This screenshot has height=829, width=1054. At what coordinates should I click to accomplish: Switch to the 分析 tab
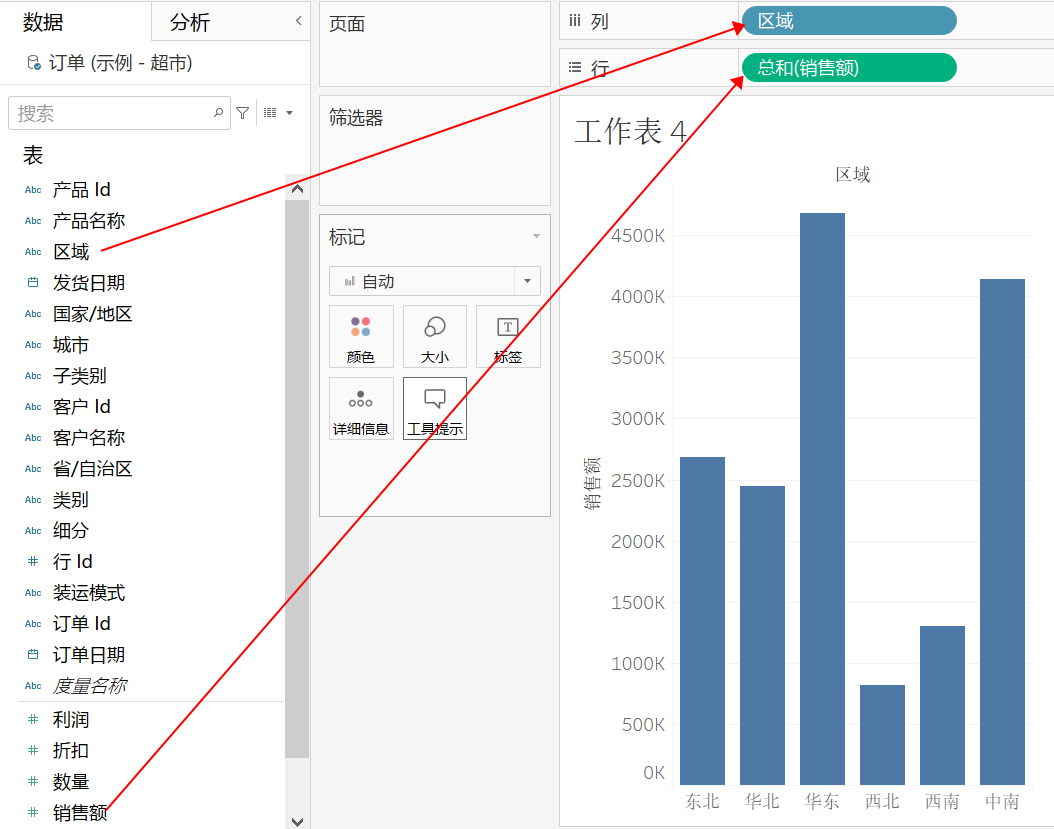point(190,22)
